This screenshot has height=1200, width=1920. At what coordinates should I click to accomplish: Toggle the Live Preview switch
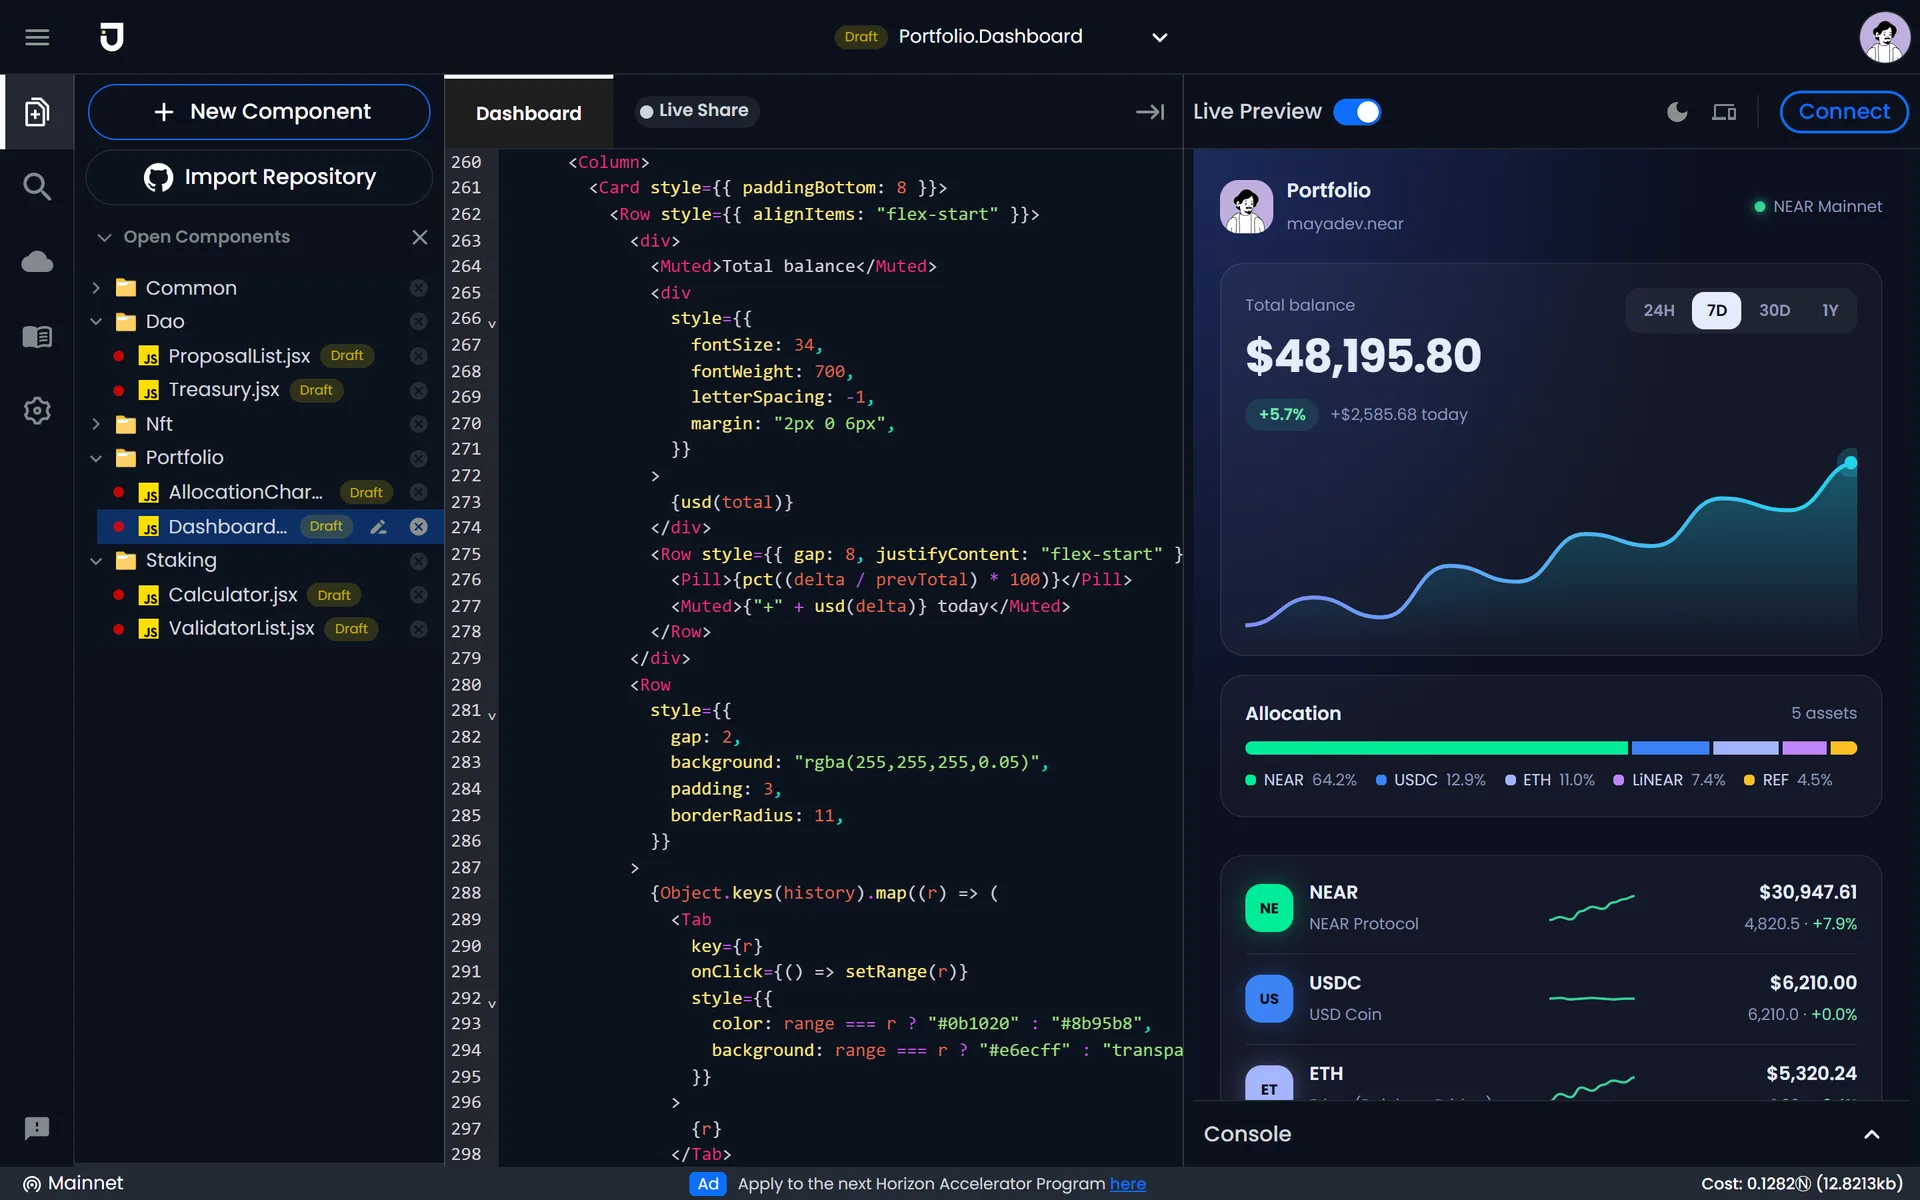1357,112
